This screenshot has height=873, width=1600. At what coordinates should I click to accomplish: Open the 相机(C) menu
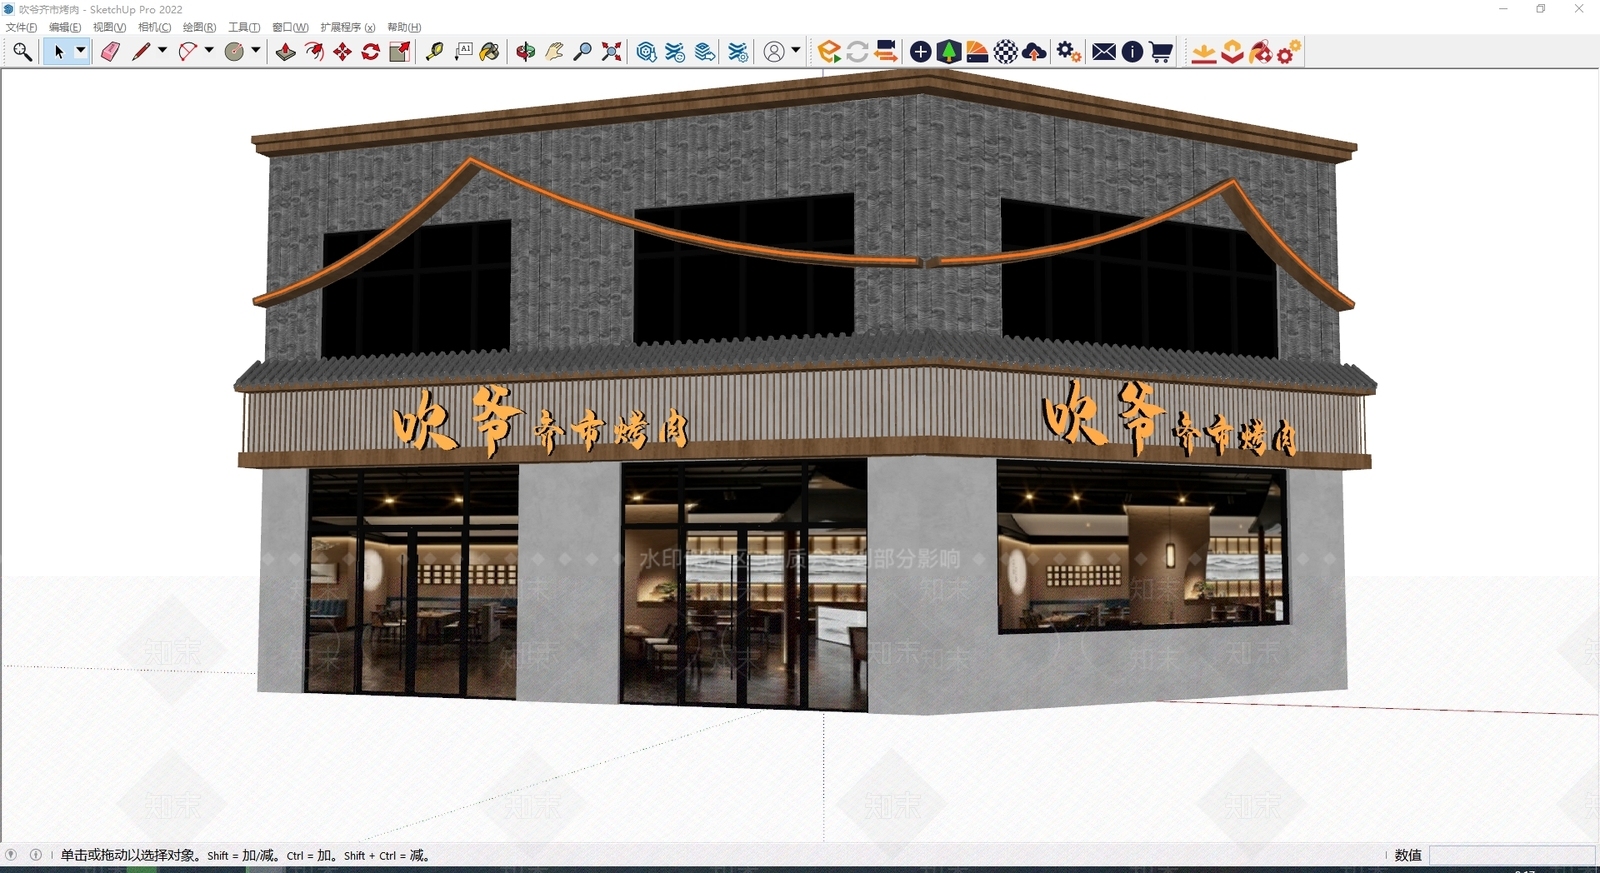154,27
